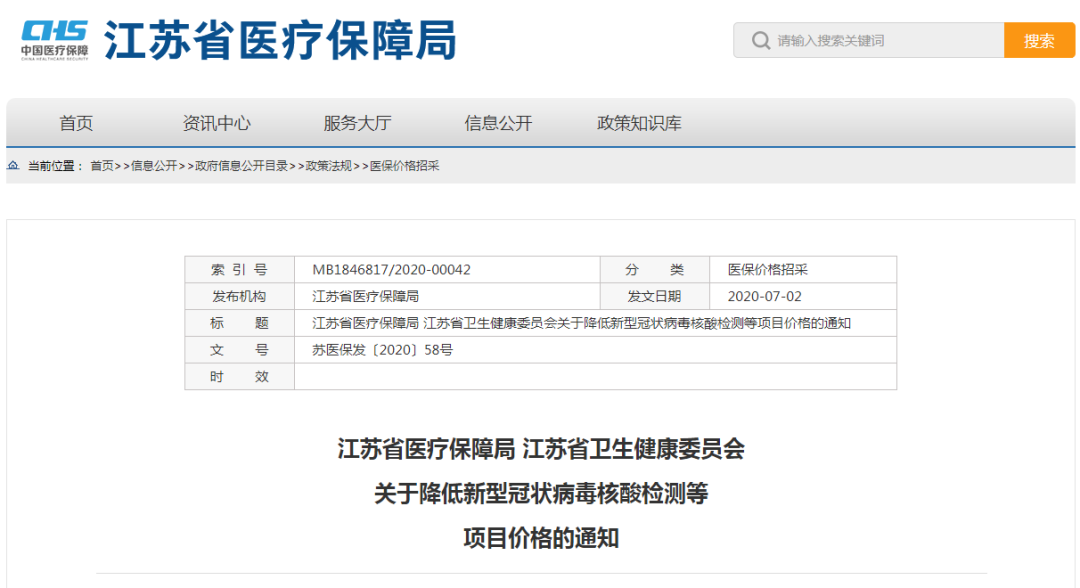Open the 资讯中心 navigation menu item
The width and height of the screenshot is (1080, 588).
[x=216, y=123]
